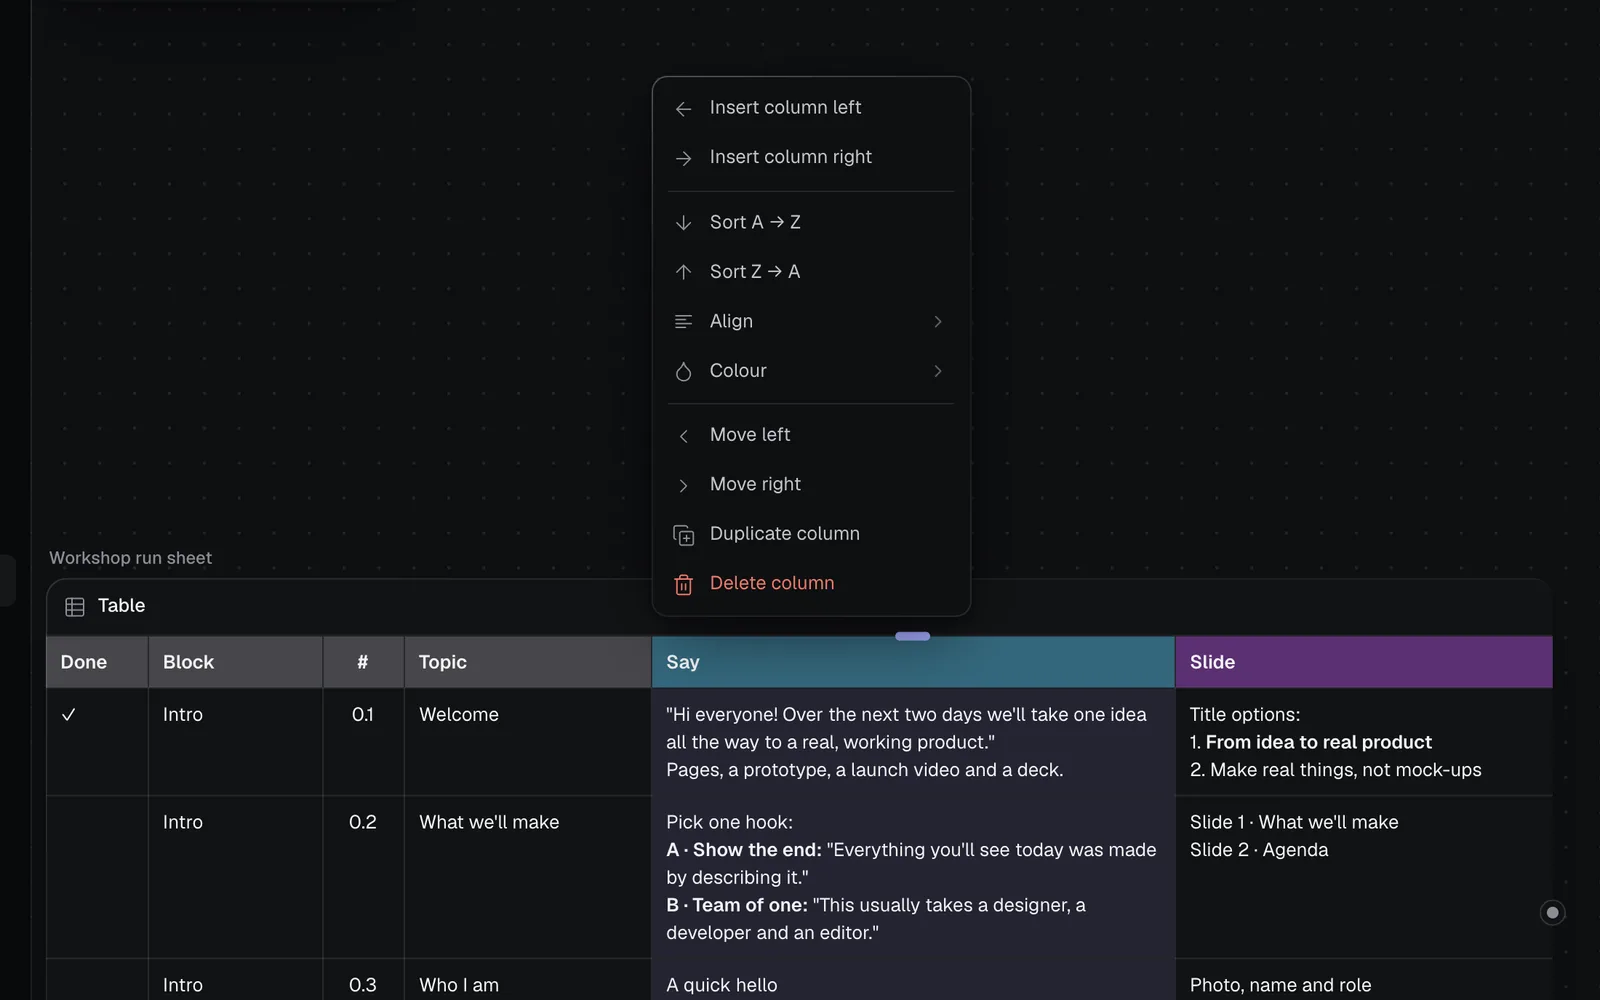1600x1000 pixels.
Task: Click the down arrow icon for Sort A to Z
Action: click(x=683, y=223)
